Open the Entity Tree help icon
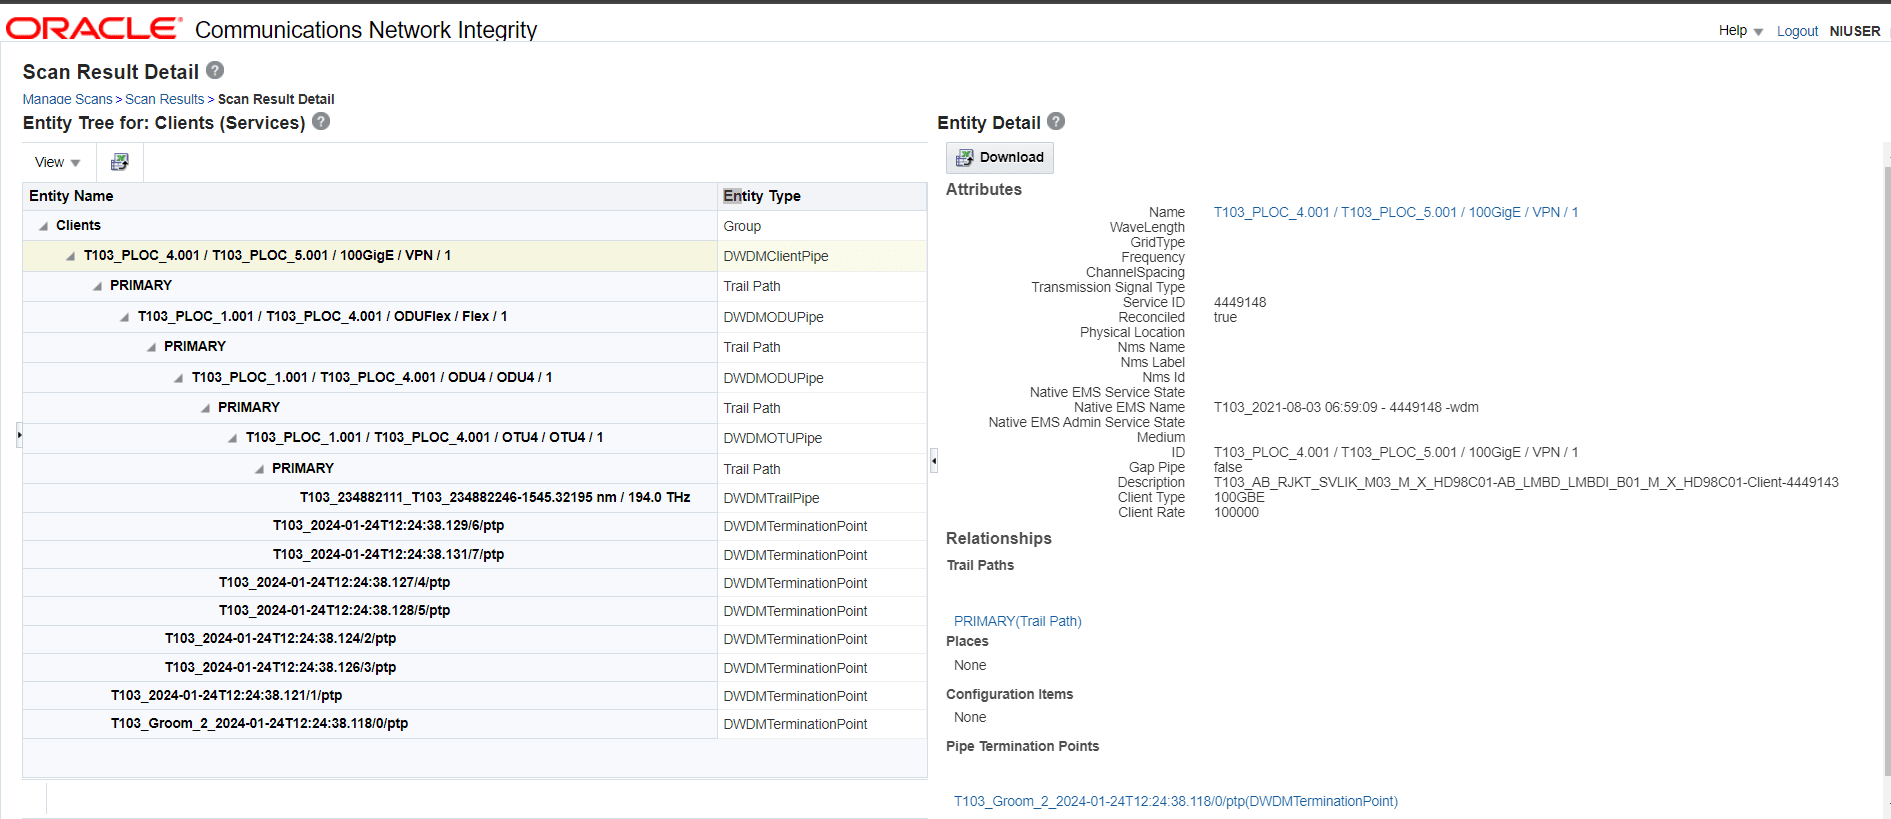The height and width of the screenshot is (819, 1891). point(321,121)
